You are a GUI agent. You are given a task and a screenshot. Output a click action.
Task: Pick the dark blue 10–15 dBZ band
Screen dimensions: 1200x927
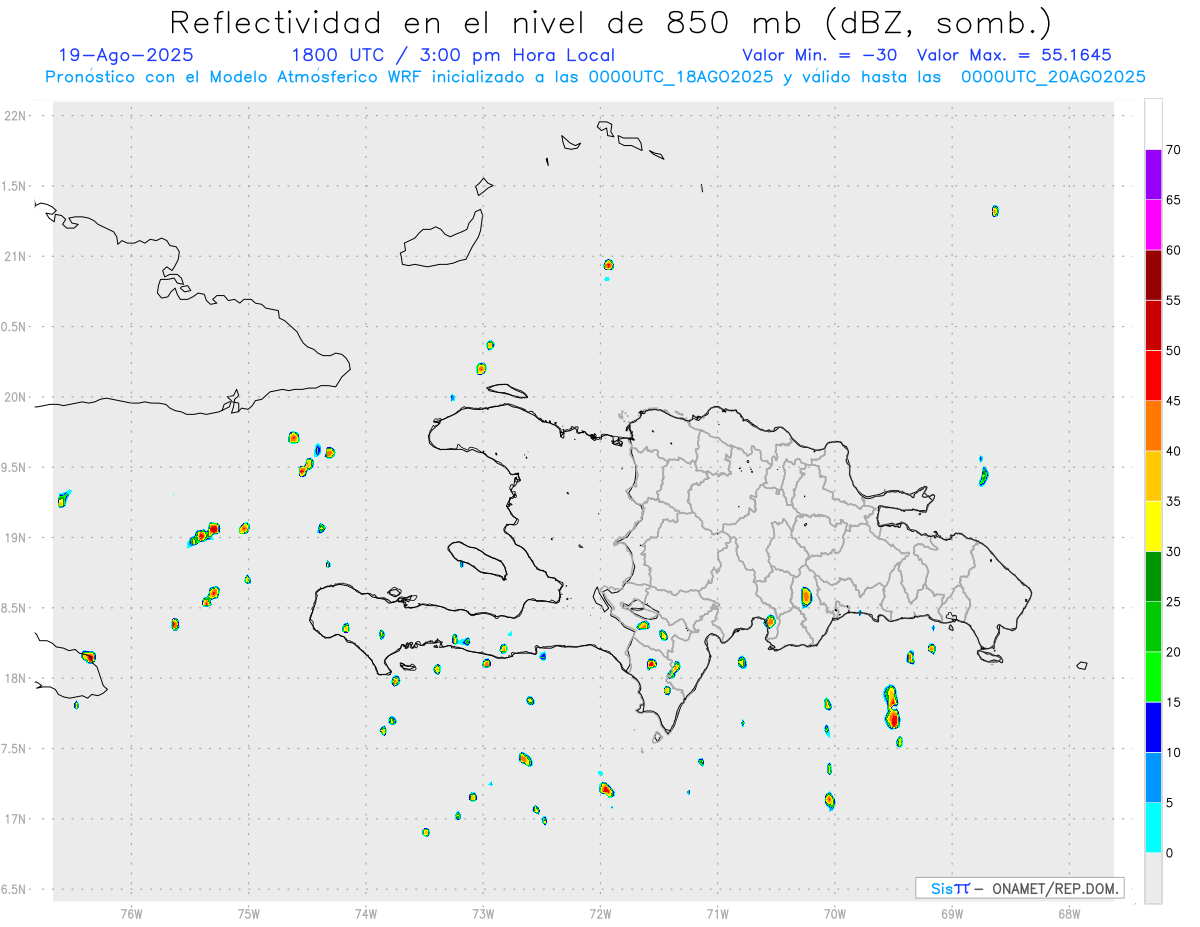coord(1153,727)
